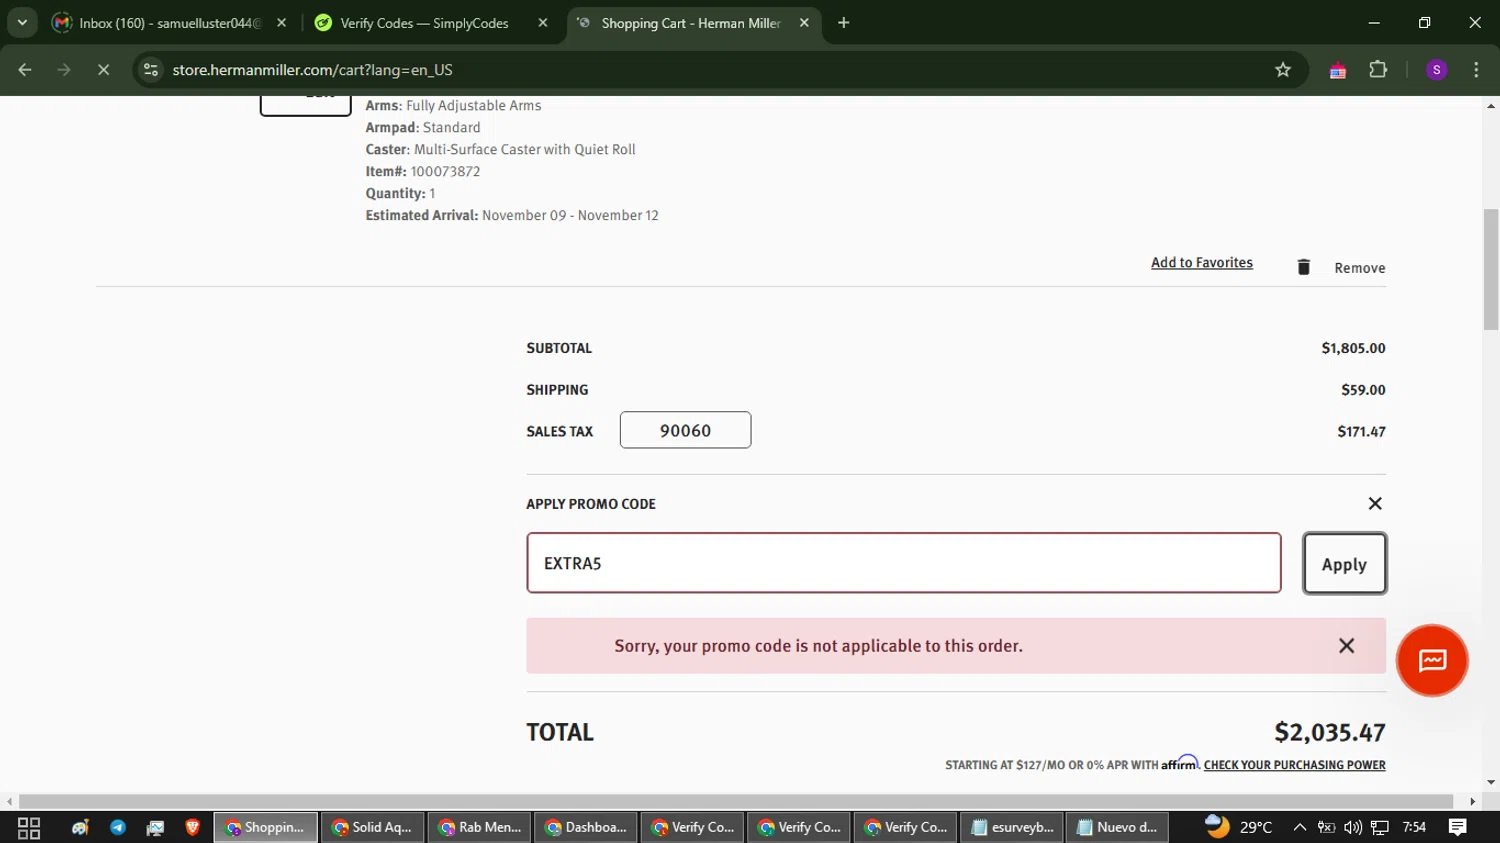
Task: Open the shopping extension icon
Action: point(1337,70)
